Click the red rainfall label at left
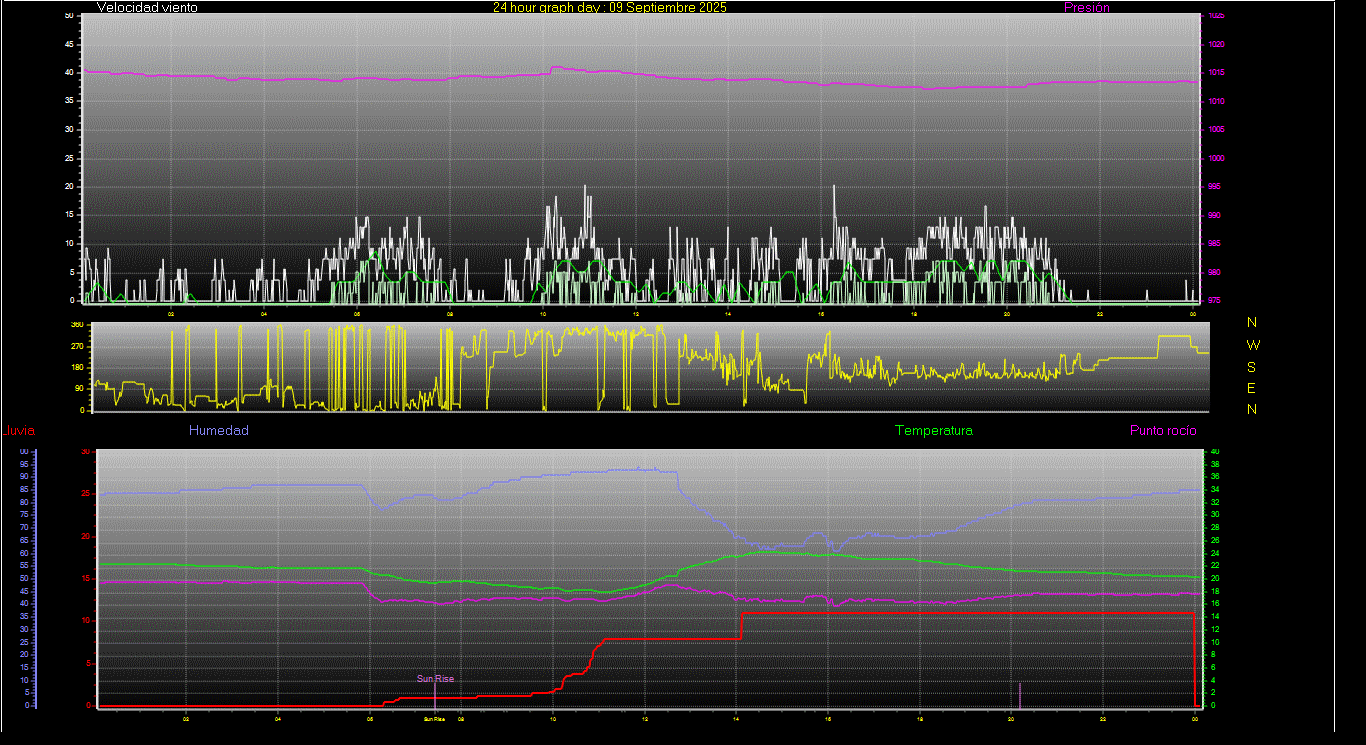1366x745 pixels. click(19, 431)
